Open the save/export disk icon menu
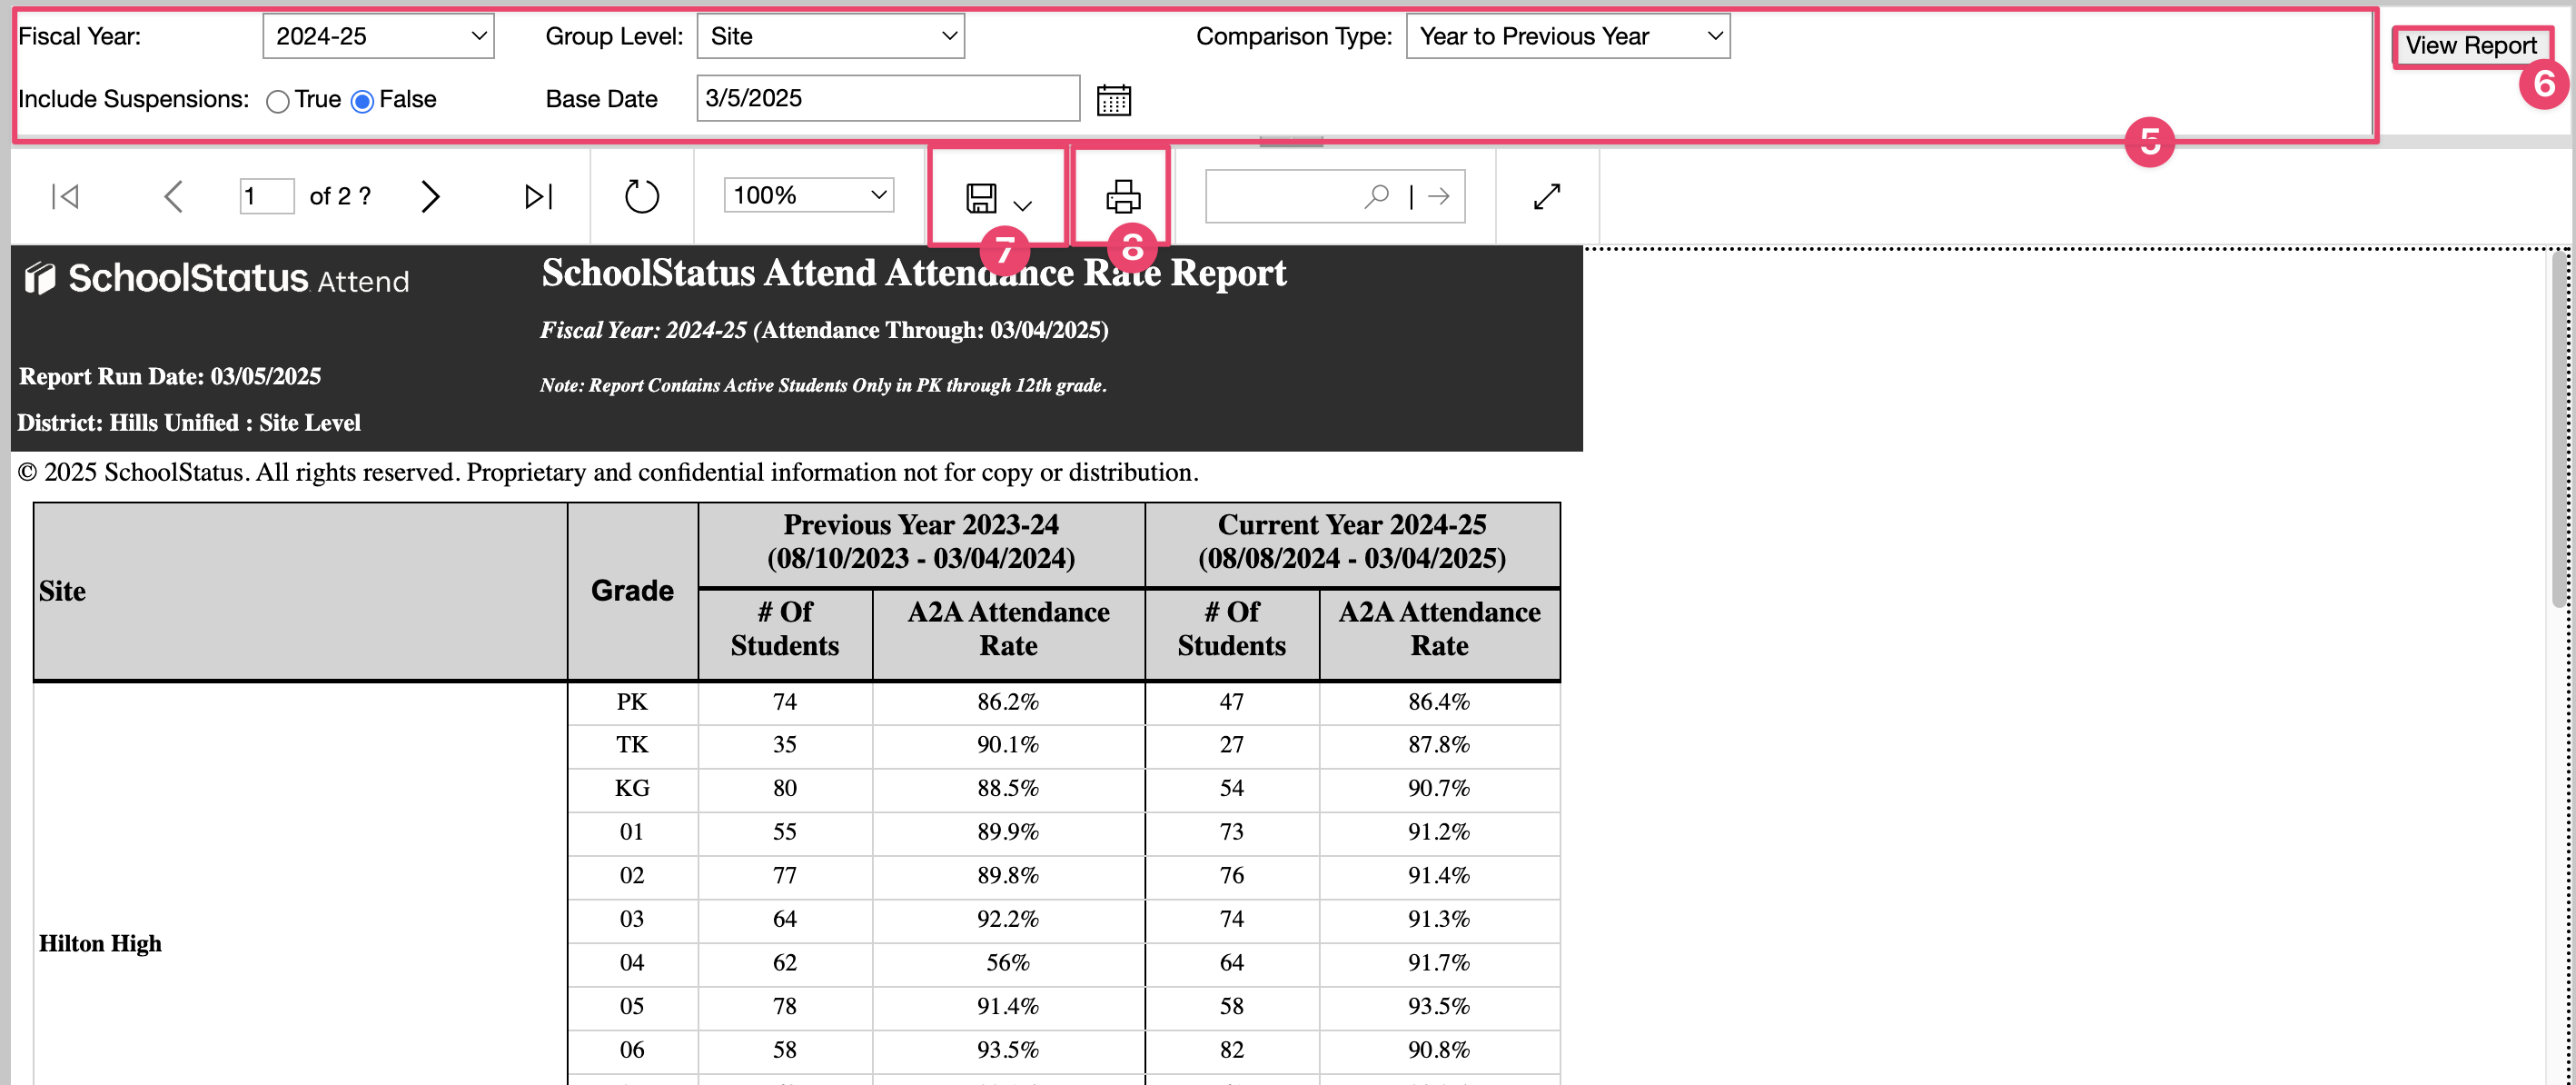Image resolution: width=2576 pixels, height=1085 pixels. click(x=998, y=197)
